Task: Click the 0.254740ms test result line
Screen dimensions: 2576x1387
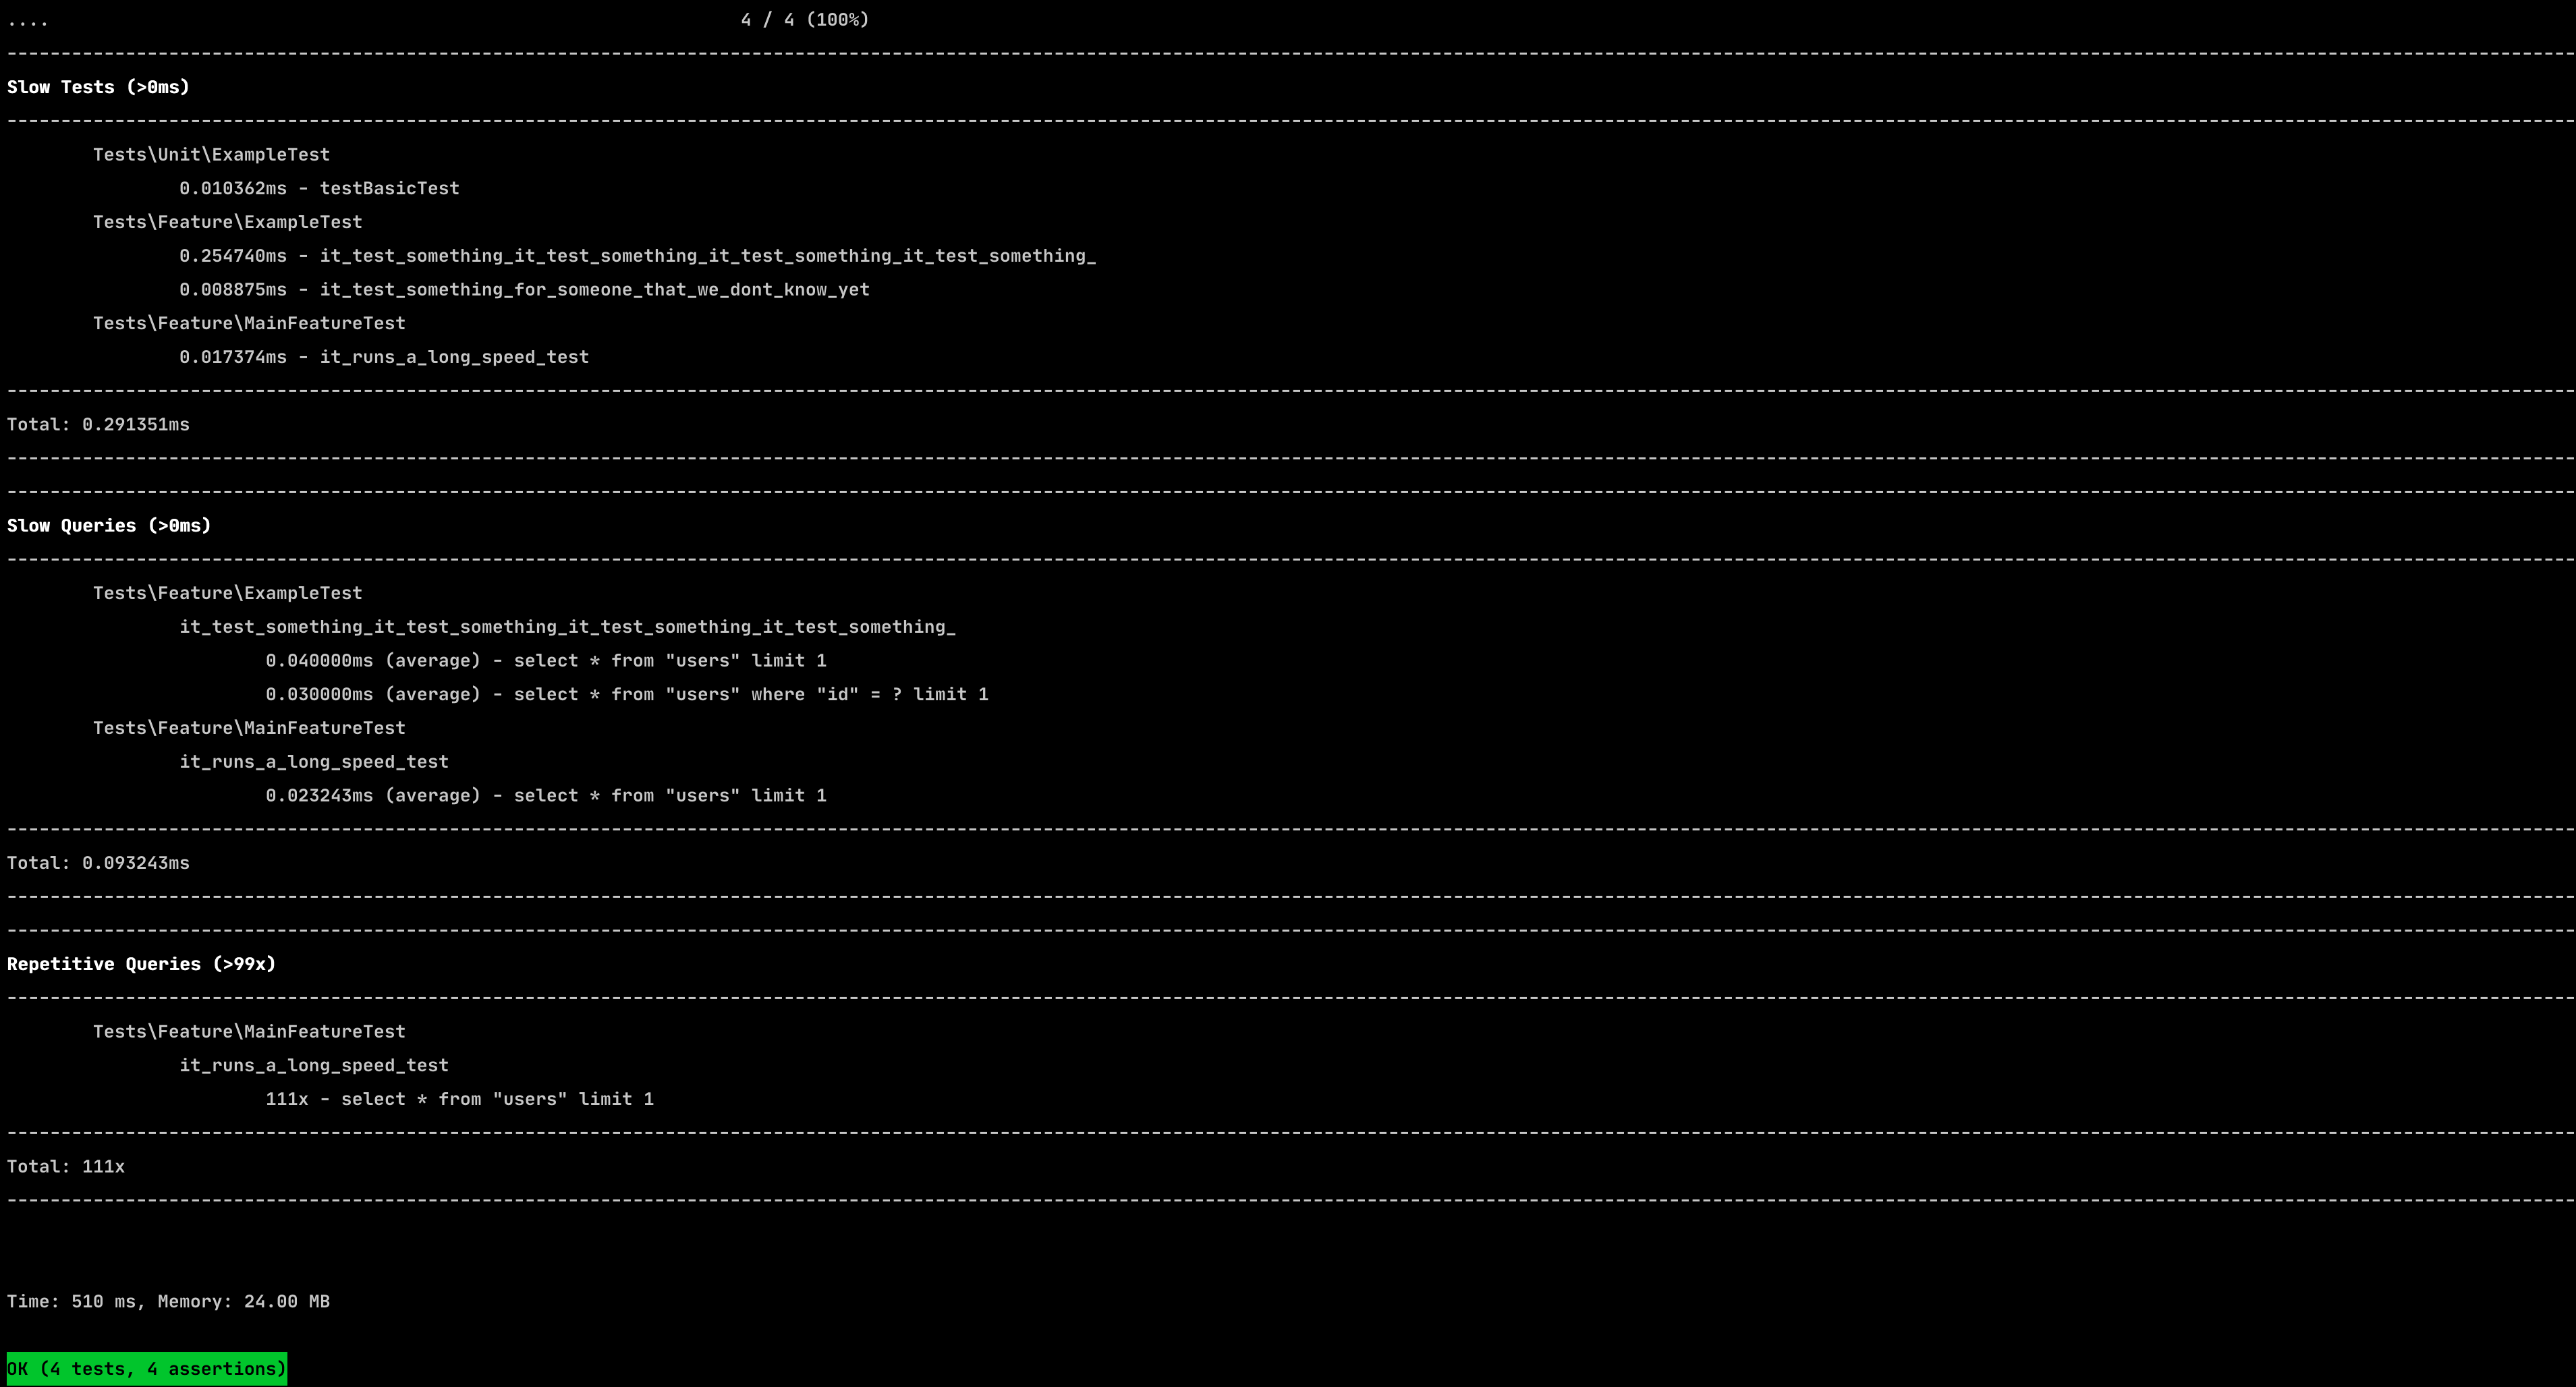Action: pos(637,256)
